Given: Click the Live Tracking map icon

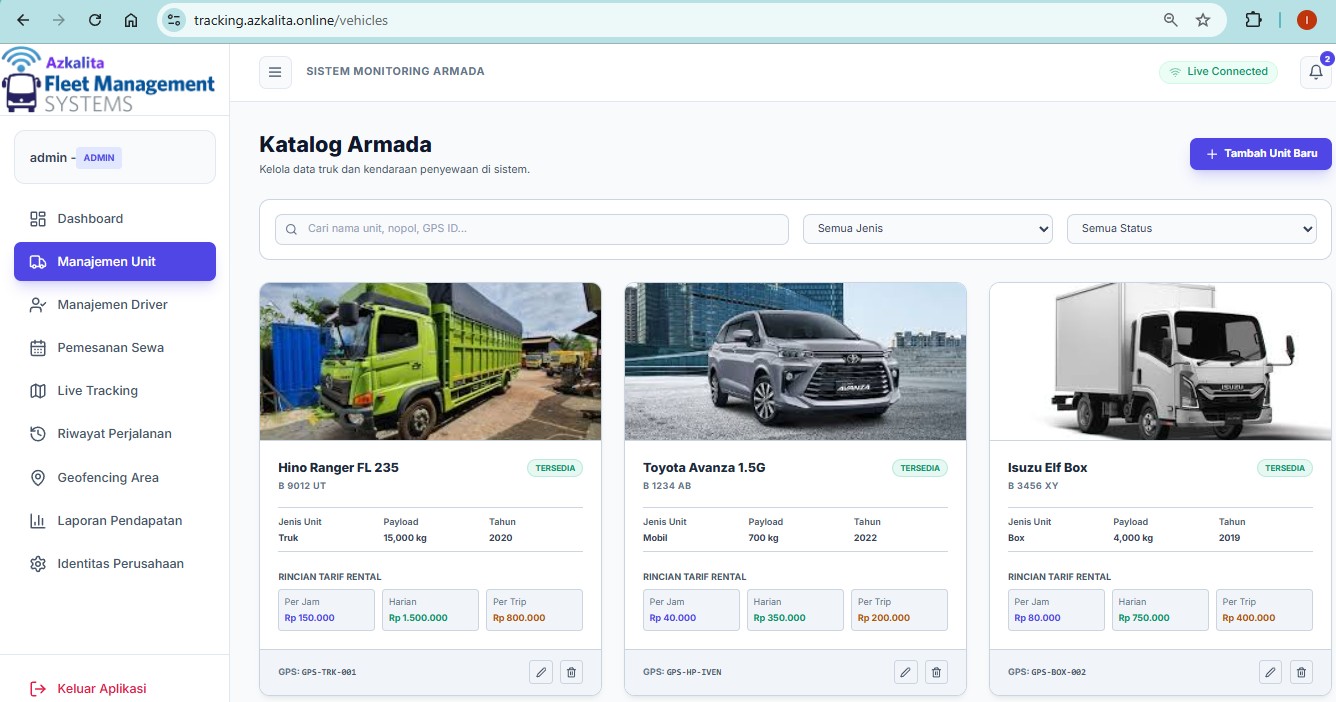Looking at the screenshot, I should point(38,391).
